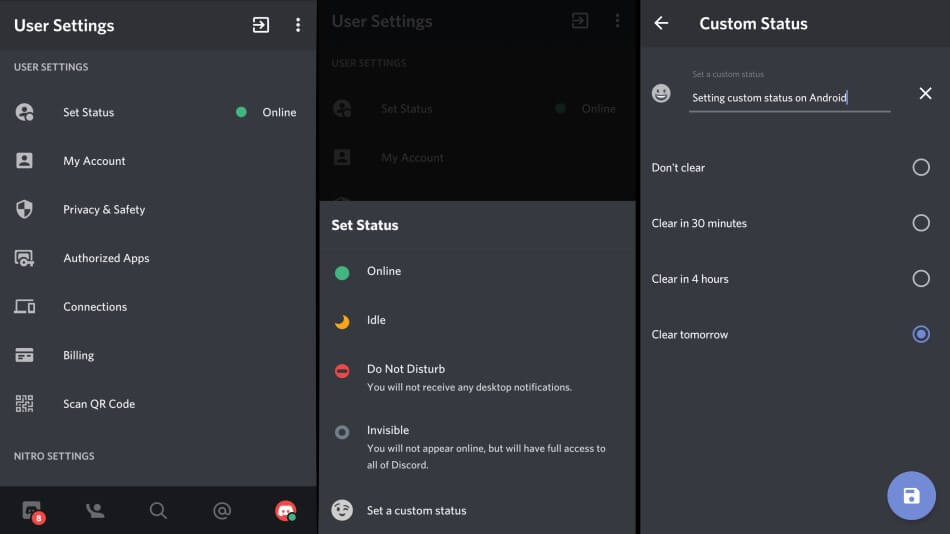Click the Clear in 30 minutes label
Viewport: 950px width, 534px height.
click(699, 223)
